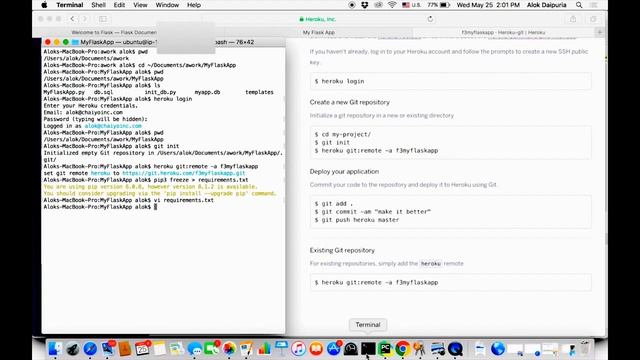Open the Edit menu
This screenshot has width=640, height=360.
click(x=119, y=5)
